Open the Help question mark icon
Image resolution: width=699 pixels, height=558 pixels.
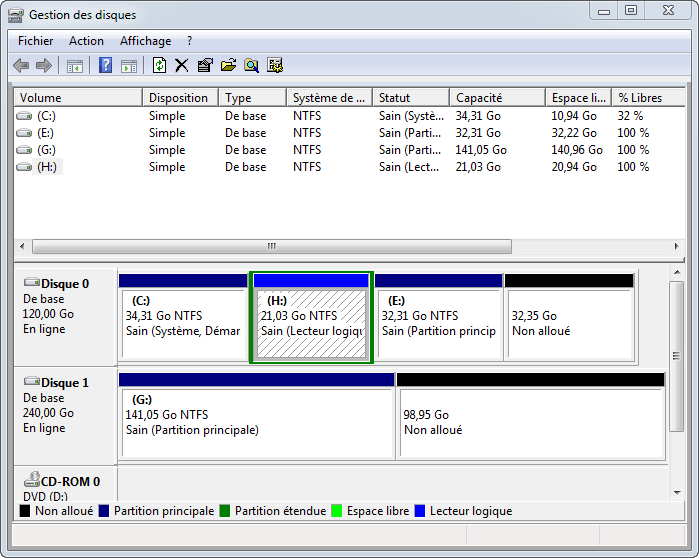[x=105, y=66]
